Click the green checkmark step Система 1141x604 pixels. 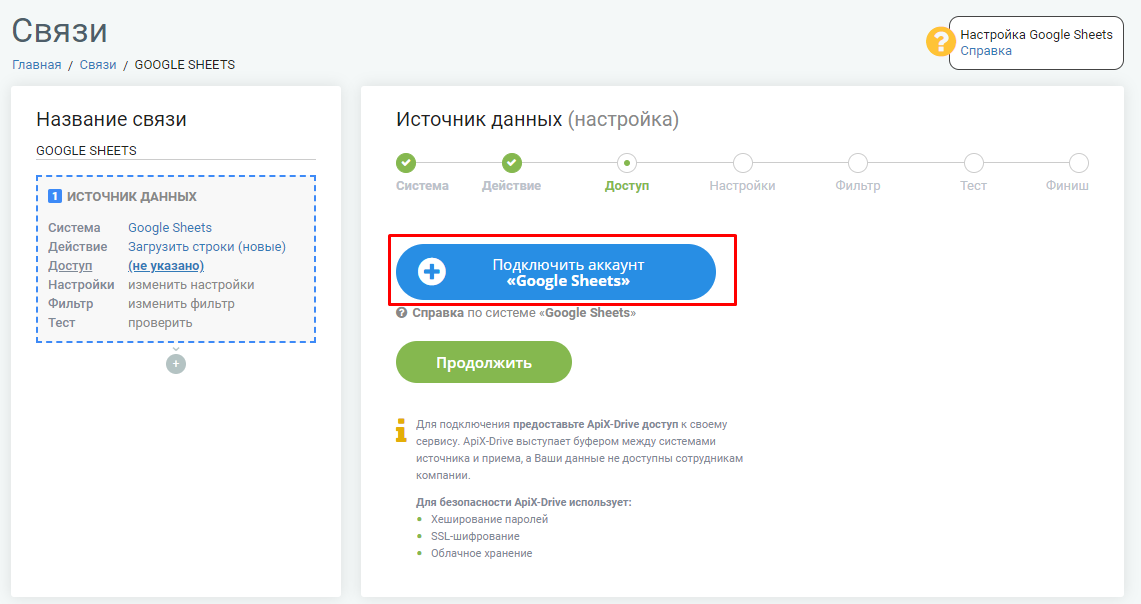pyautogui.click(x=406, y=162)
